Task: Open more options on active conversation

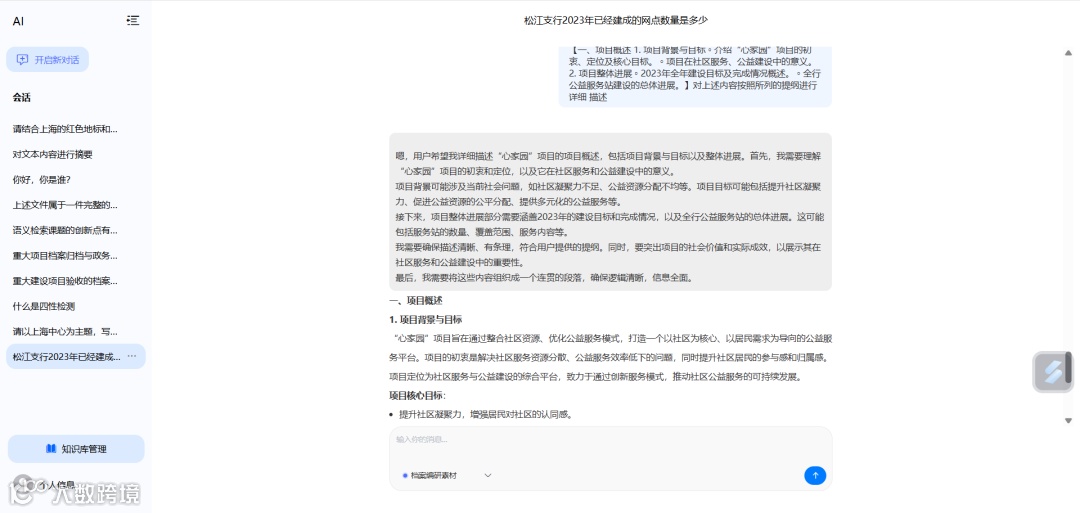Action: pyautogui.click(x=132, y=357)
